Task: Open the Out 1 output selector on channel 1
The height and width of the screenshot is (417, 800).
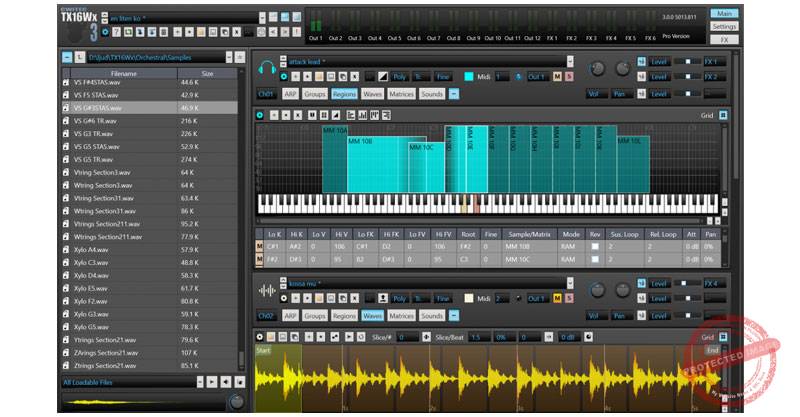Action: pyautogui.click(x=536, y=77)
